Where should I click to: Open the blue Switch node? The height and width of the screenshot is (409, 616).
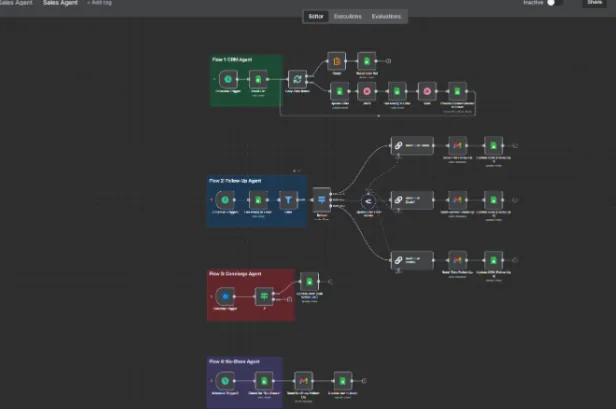[x=322, y=200]
